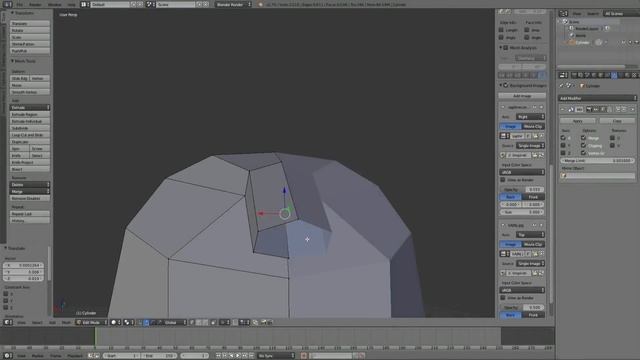Open the Marker menu in timeline
Image resolution: width=640 pixels, height=360 pixels.
(x=38, y=356)
